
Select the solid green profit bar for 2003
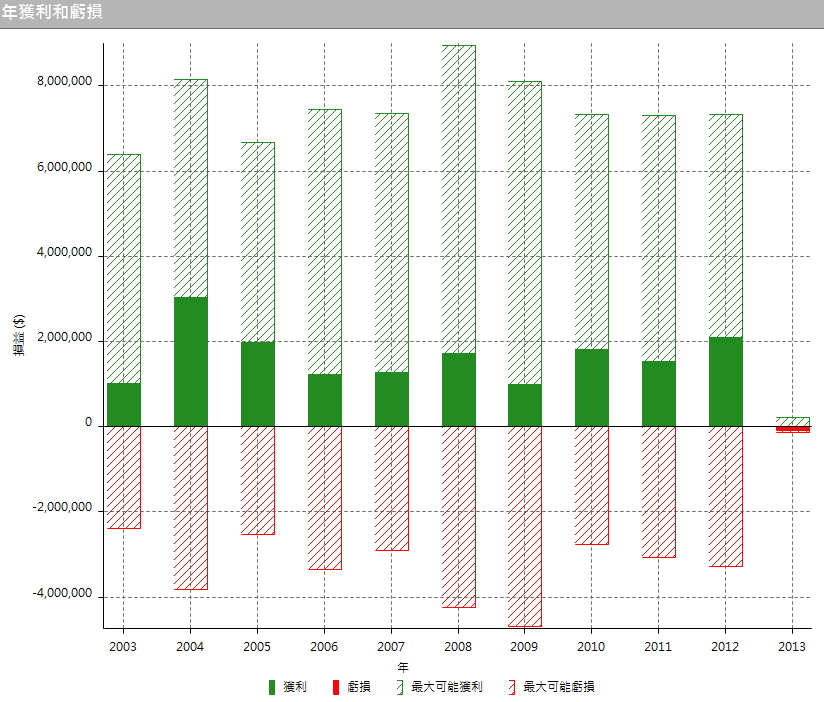[123, 405]
